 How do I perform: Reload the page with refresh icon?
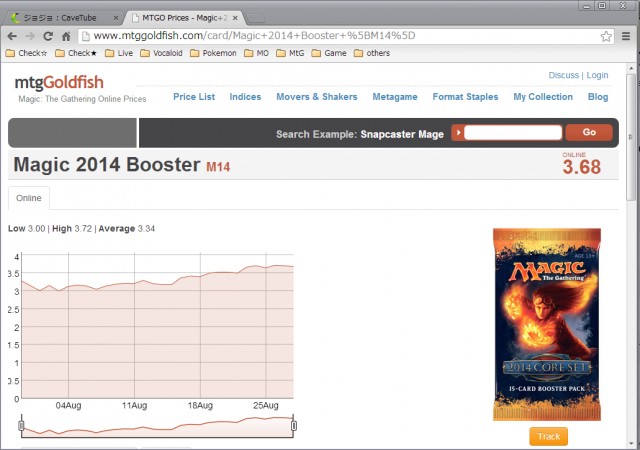48,36
